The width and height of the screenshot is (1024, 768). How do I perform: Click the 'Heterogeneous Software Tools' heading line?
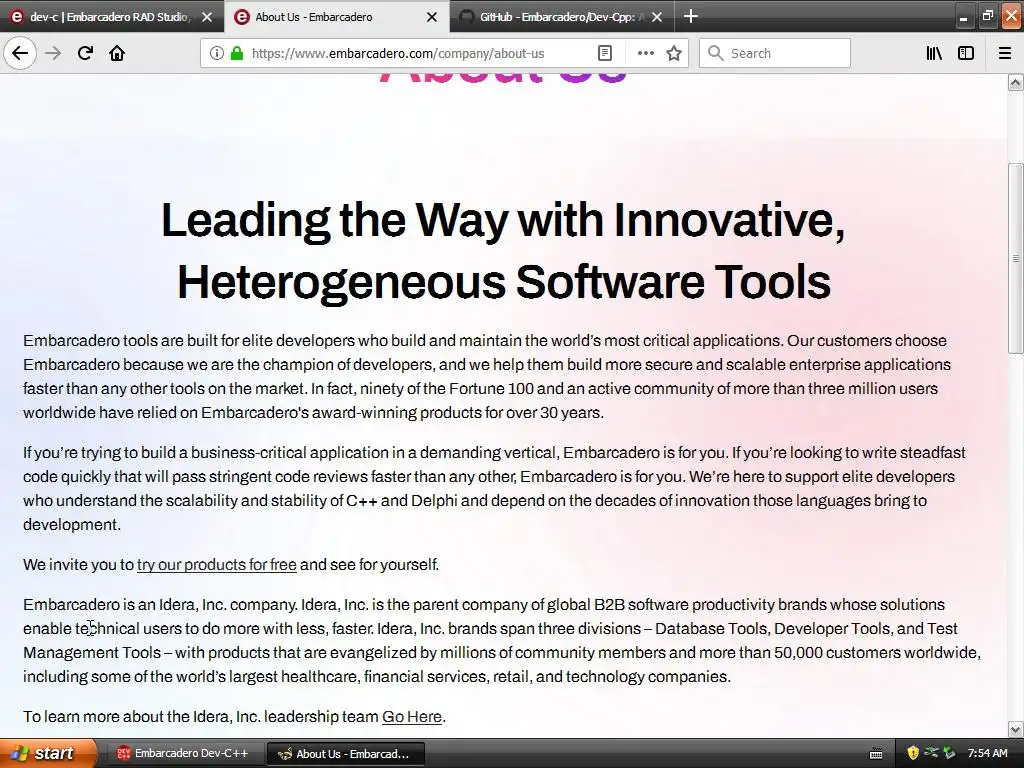tap(504, 282)
